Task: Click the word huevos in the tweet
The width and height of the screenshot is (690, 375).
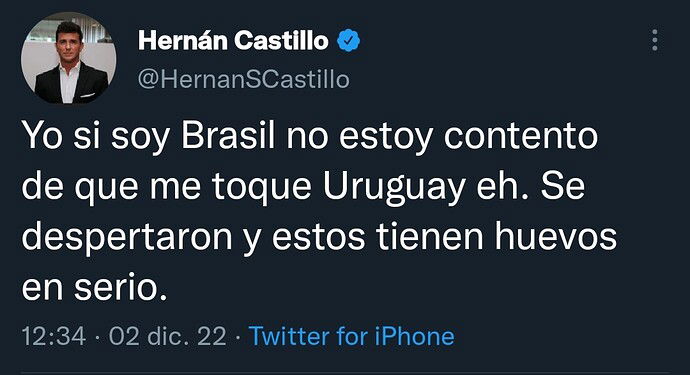Action: 556,236
